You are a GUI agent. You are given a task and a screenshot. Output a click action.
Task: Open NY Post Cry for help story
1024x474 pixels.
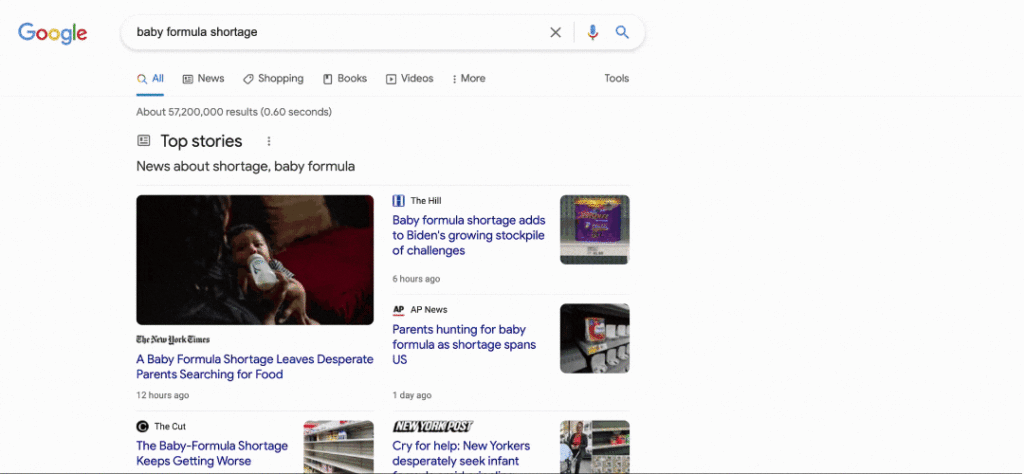point(461,456)
